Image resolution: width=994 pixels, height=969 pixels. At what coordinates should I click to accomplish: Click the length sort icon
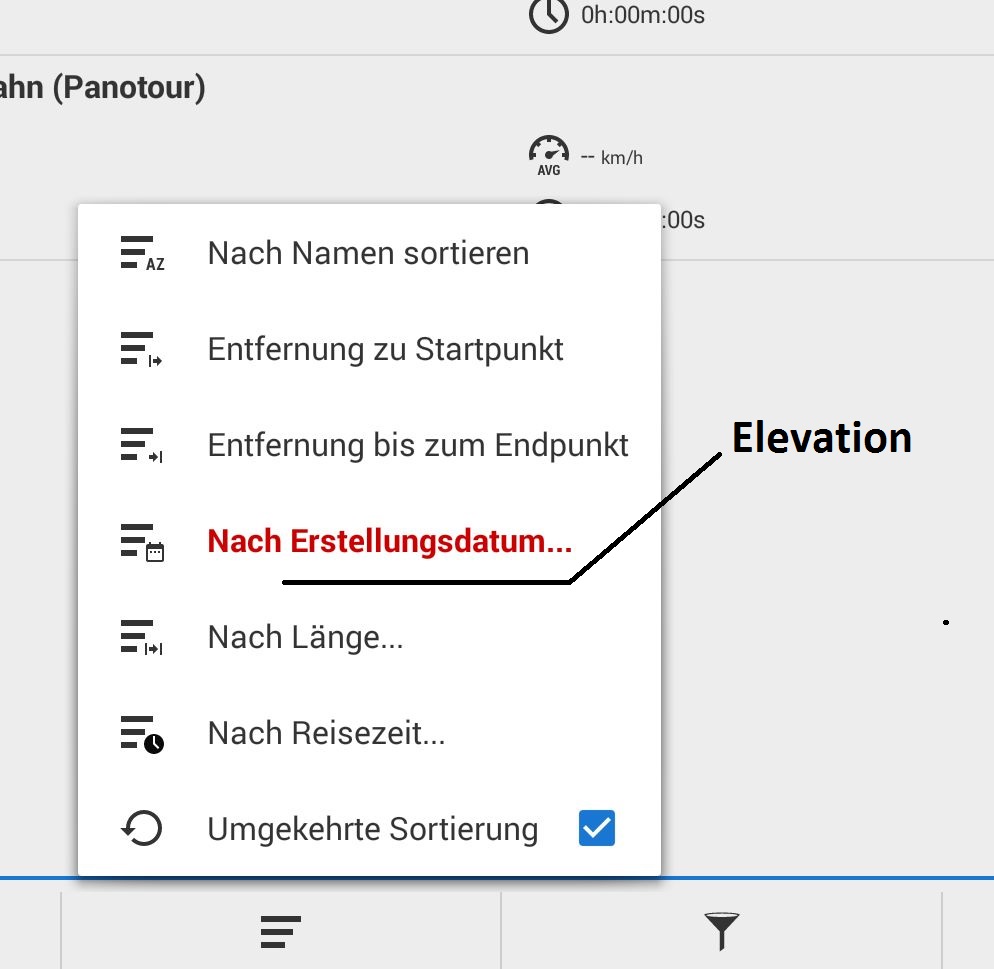click(x=141, y=637)
